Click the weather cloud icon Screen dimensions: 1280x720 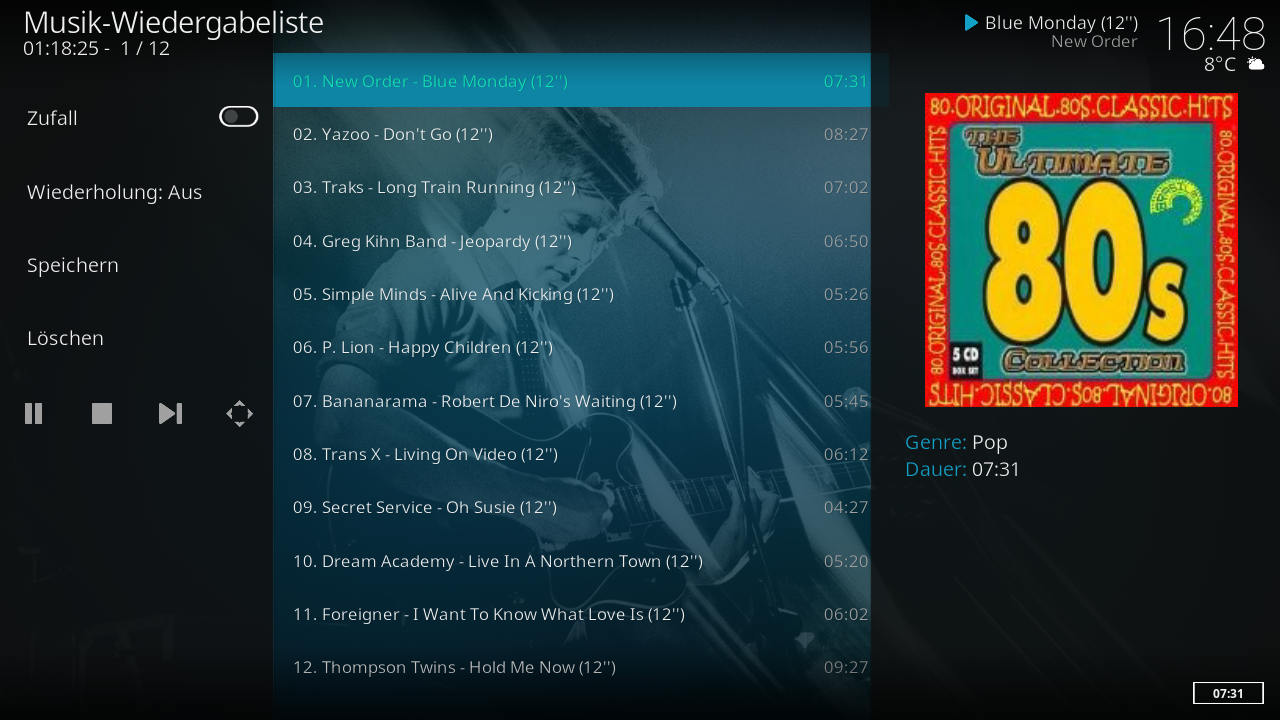click(x=1255, y=64)
